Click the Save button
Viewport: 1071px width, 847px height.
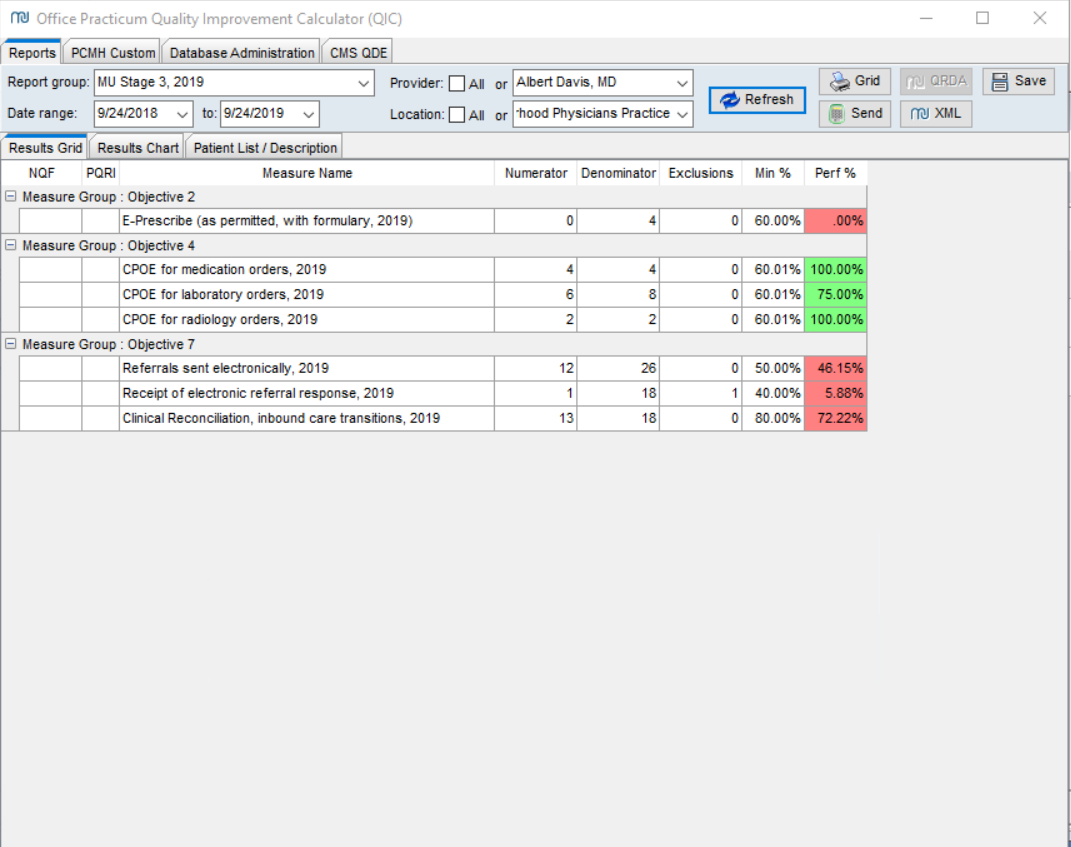coord(1018,81)
